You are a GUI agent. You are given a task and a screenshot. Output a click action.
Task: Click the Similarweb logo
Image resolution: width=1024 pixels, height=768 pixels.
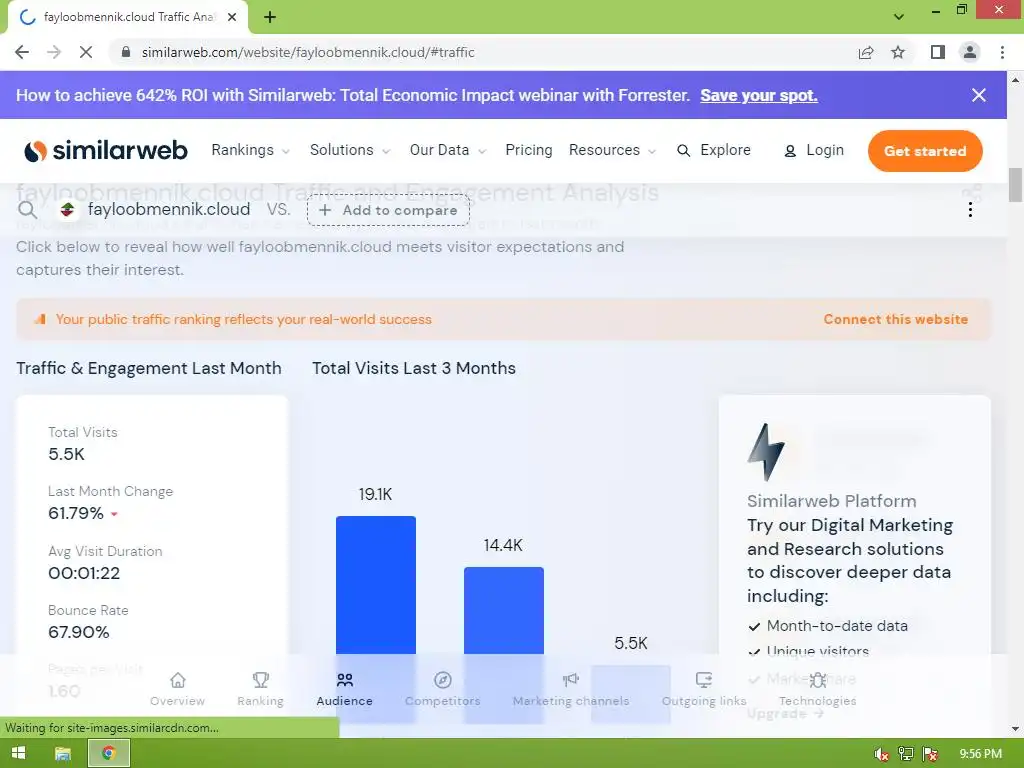pyautogui.click(x=106, y=151)
